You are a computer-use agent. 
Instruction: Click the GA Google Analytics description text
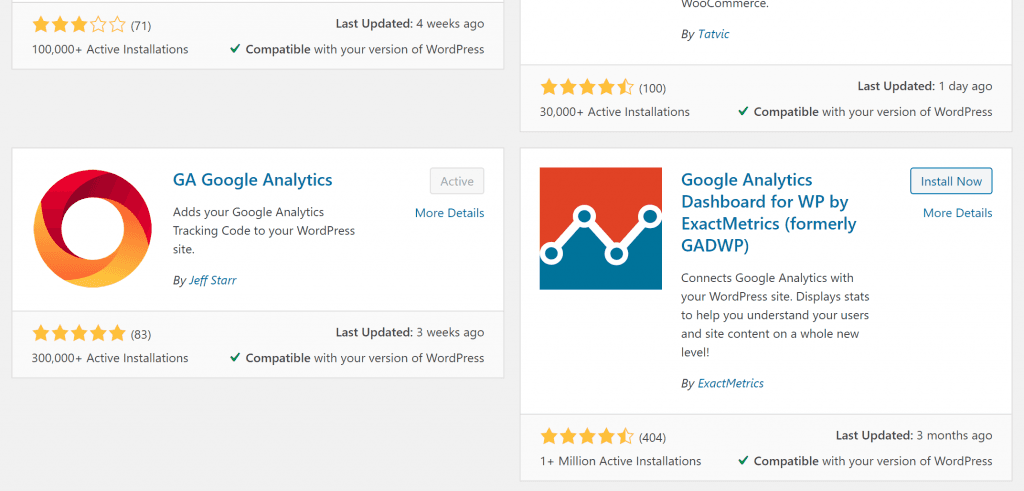(x=264, y=230)
